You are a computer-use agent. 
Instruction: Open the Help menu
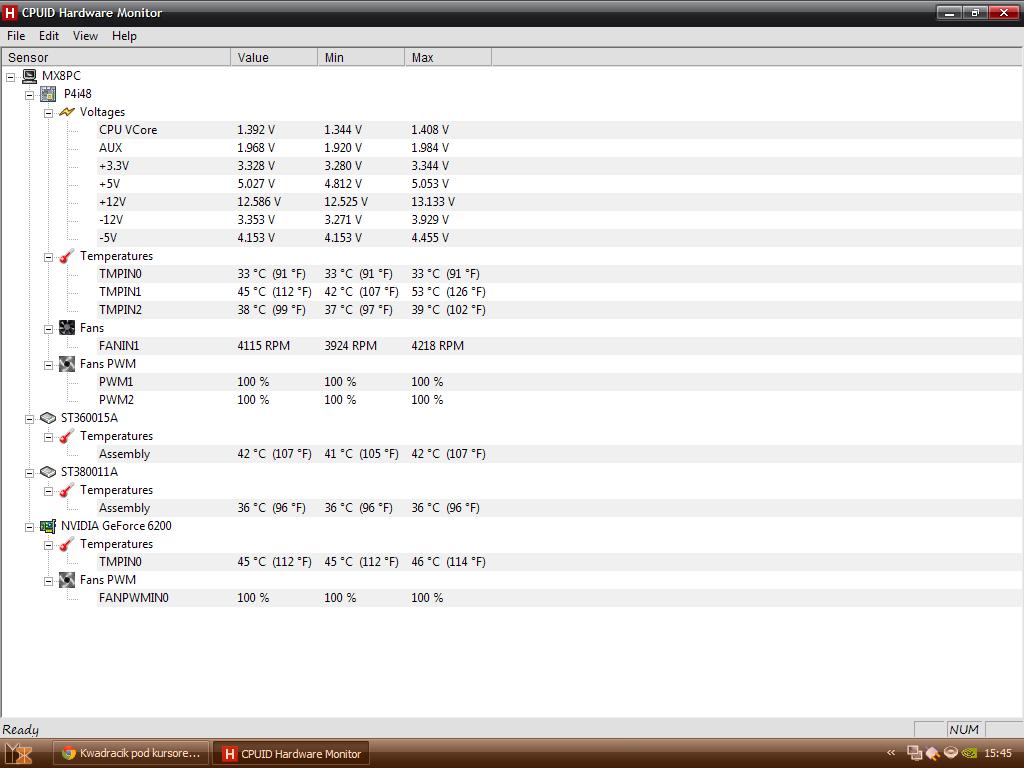pos(124,36)
